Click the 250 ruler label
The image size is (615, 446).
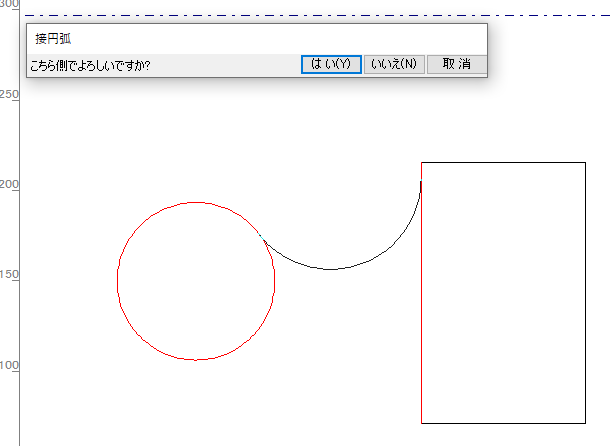tap(9, 94)
